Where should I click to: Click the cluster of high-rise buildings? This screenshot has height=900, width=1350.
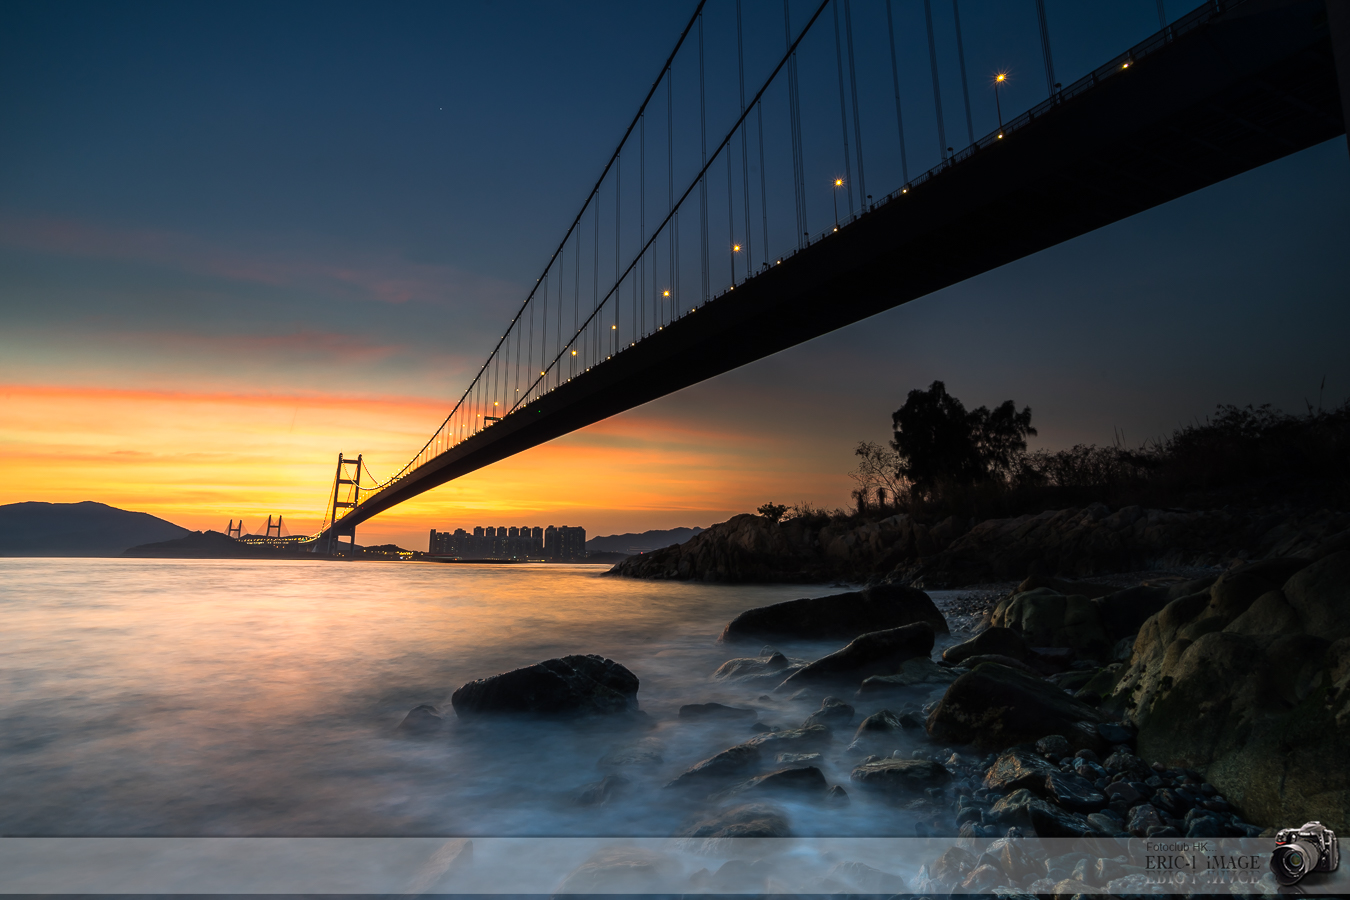pos(508,542)
